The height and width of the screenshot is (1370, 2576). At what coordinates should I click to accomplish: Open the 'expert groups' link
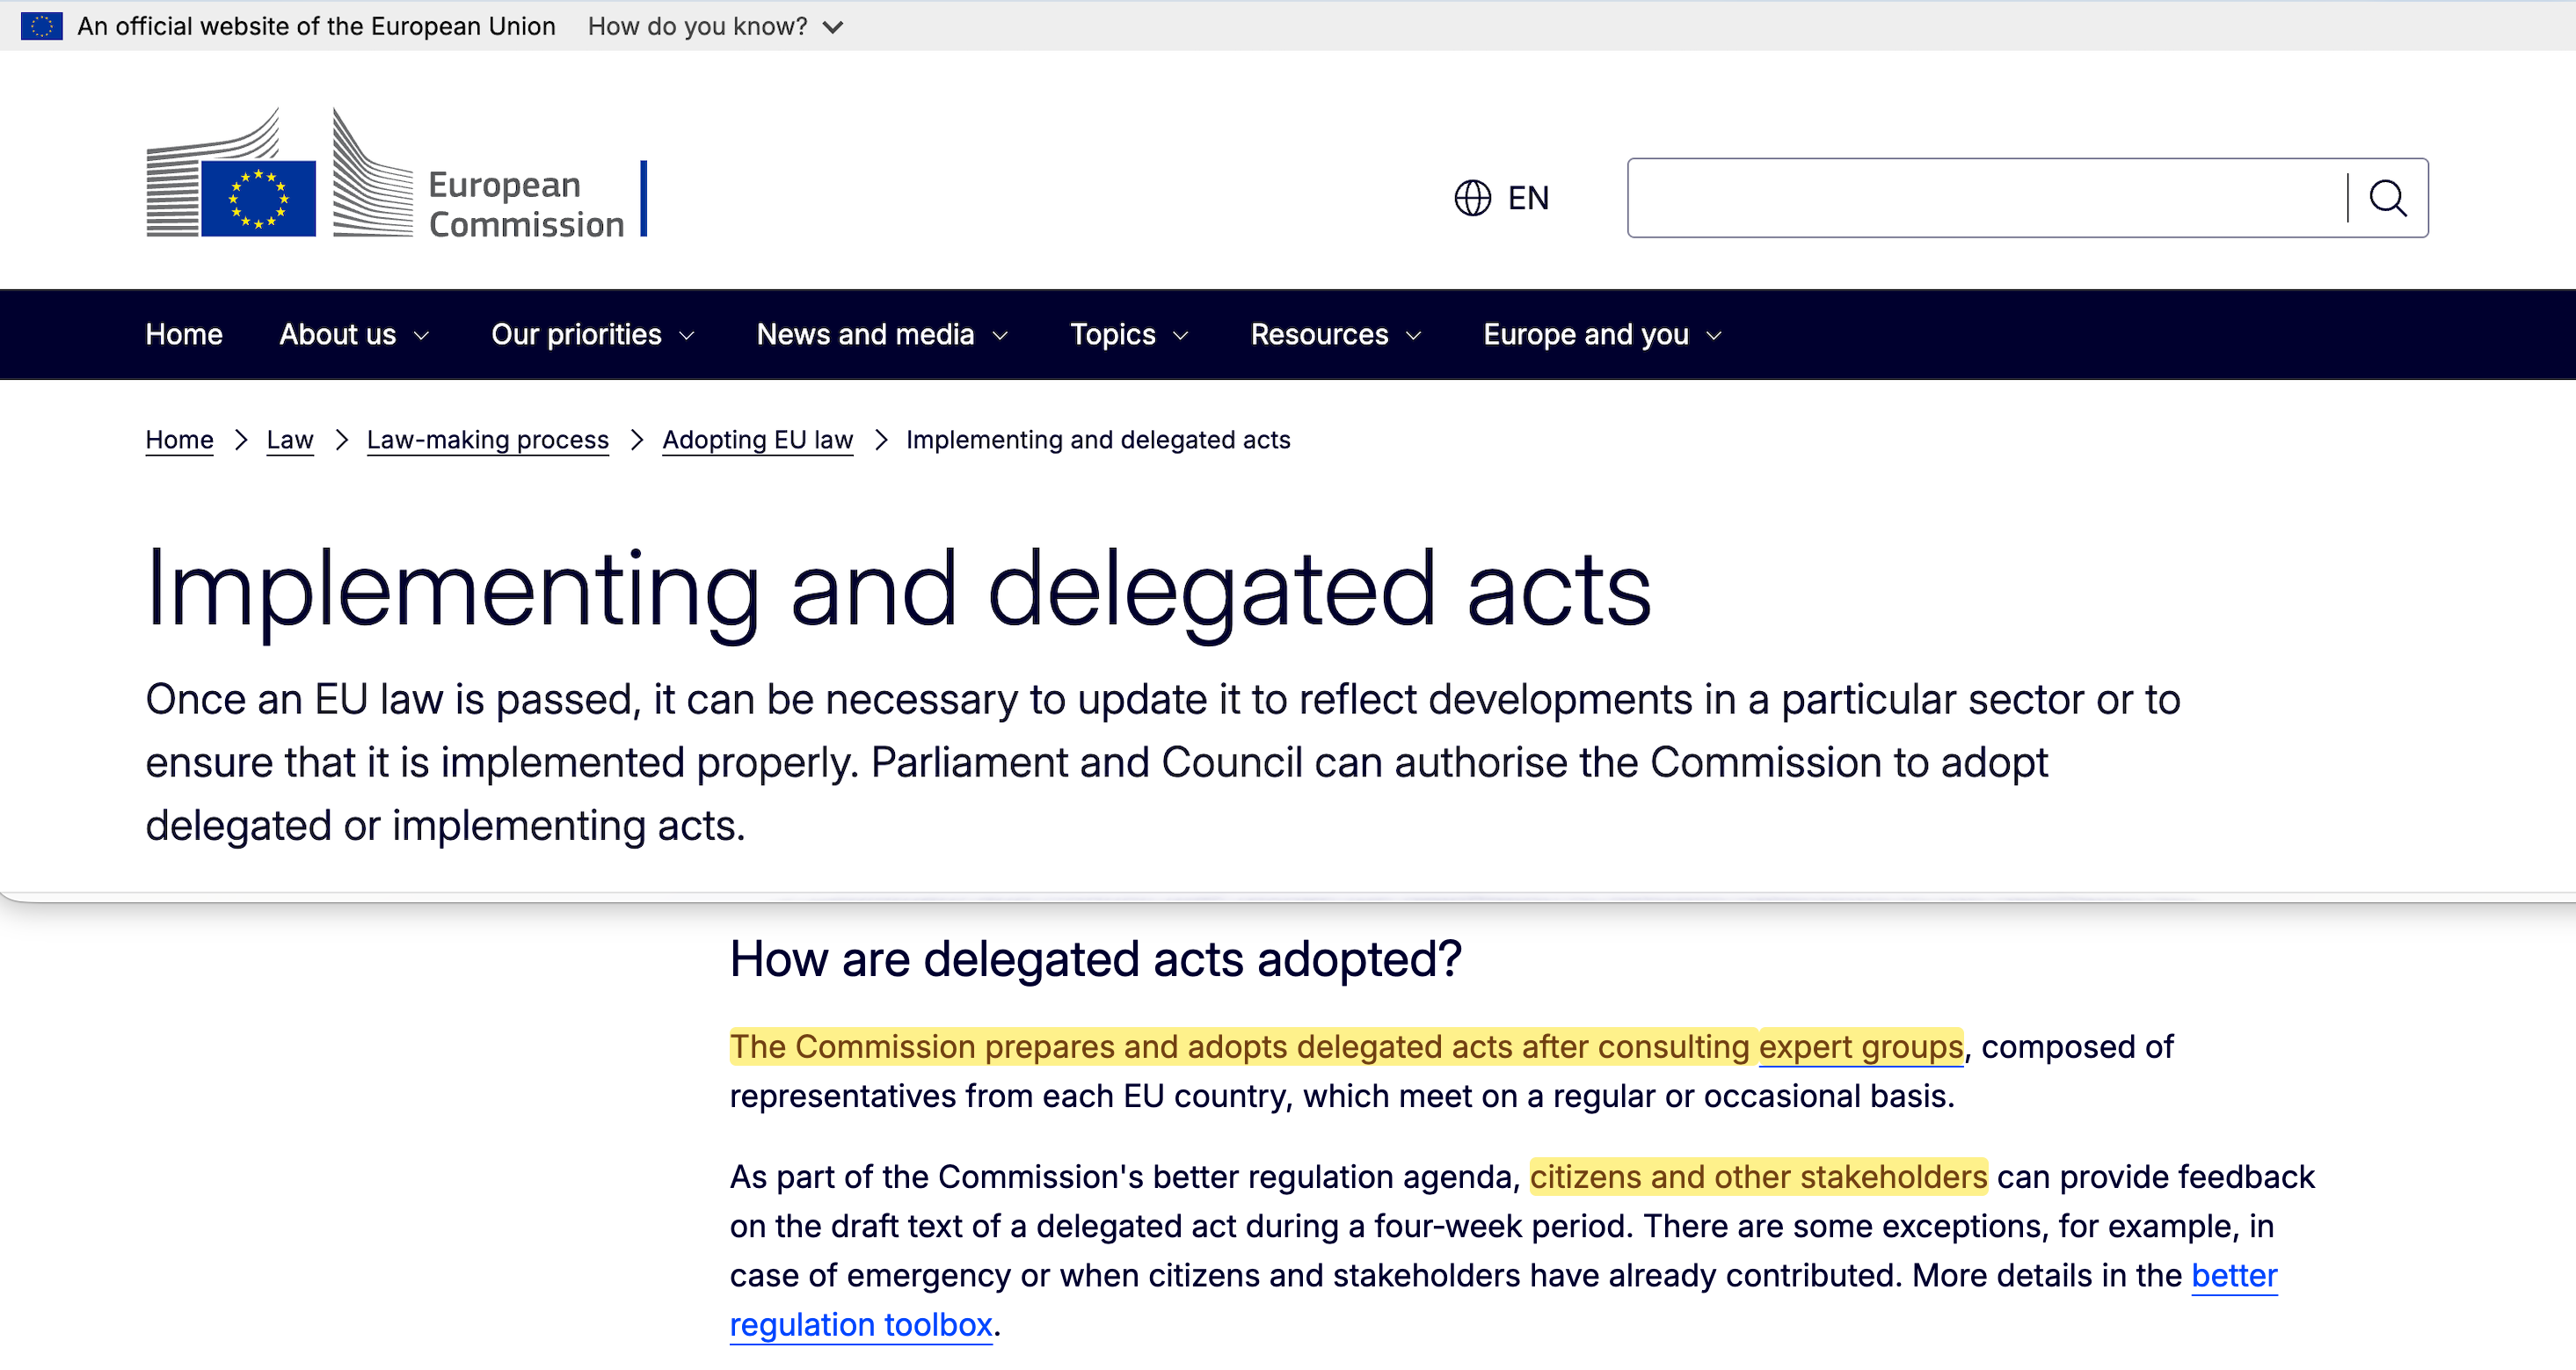coord(1861,1046)
